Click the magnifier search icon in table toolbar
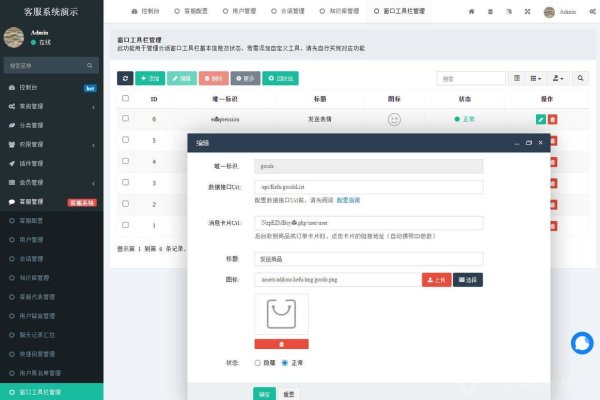Viewport: 600px width, 400px height. [x=580, y=78]
